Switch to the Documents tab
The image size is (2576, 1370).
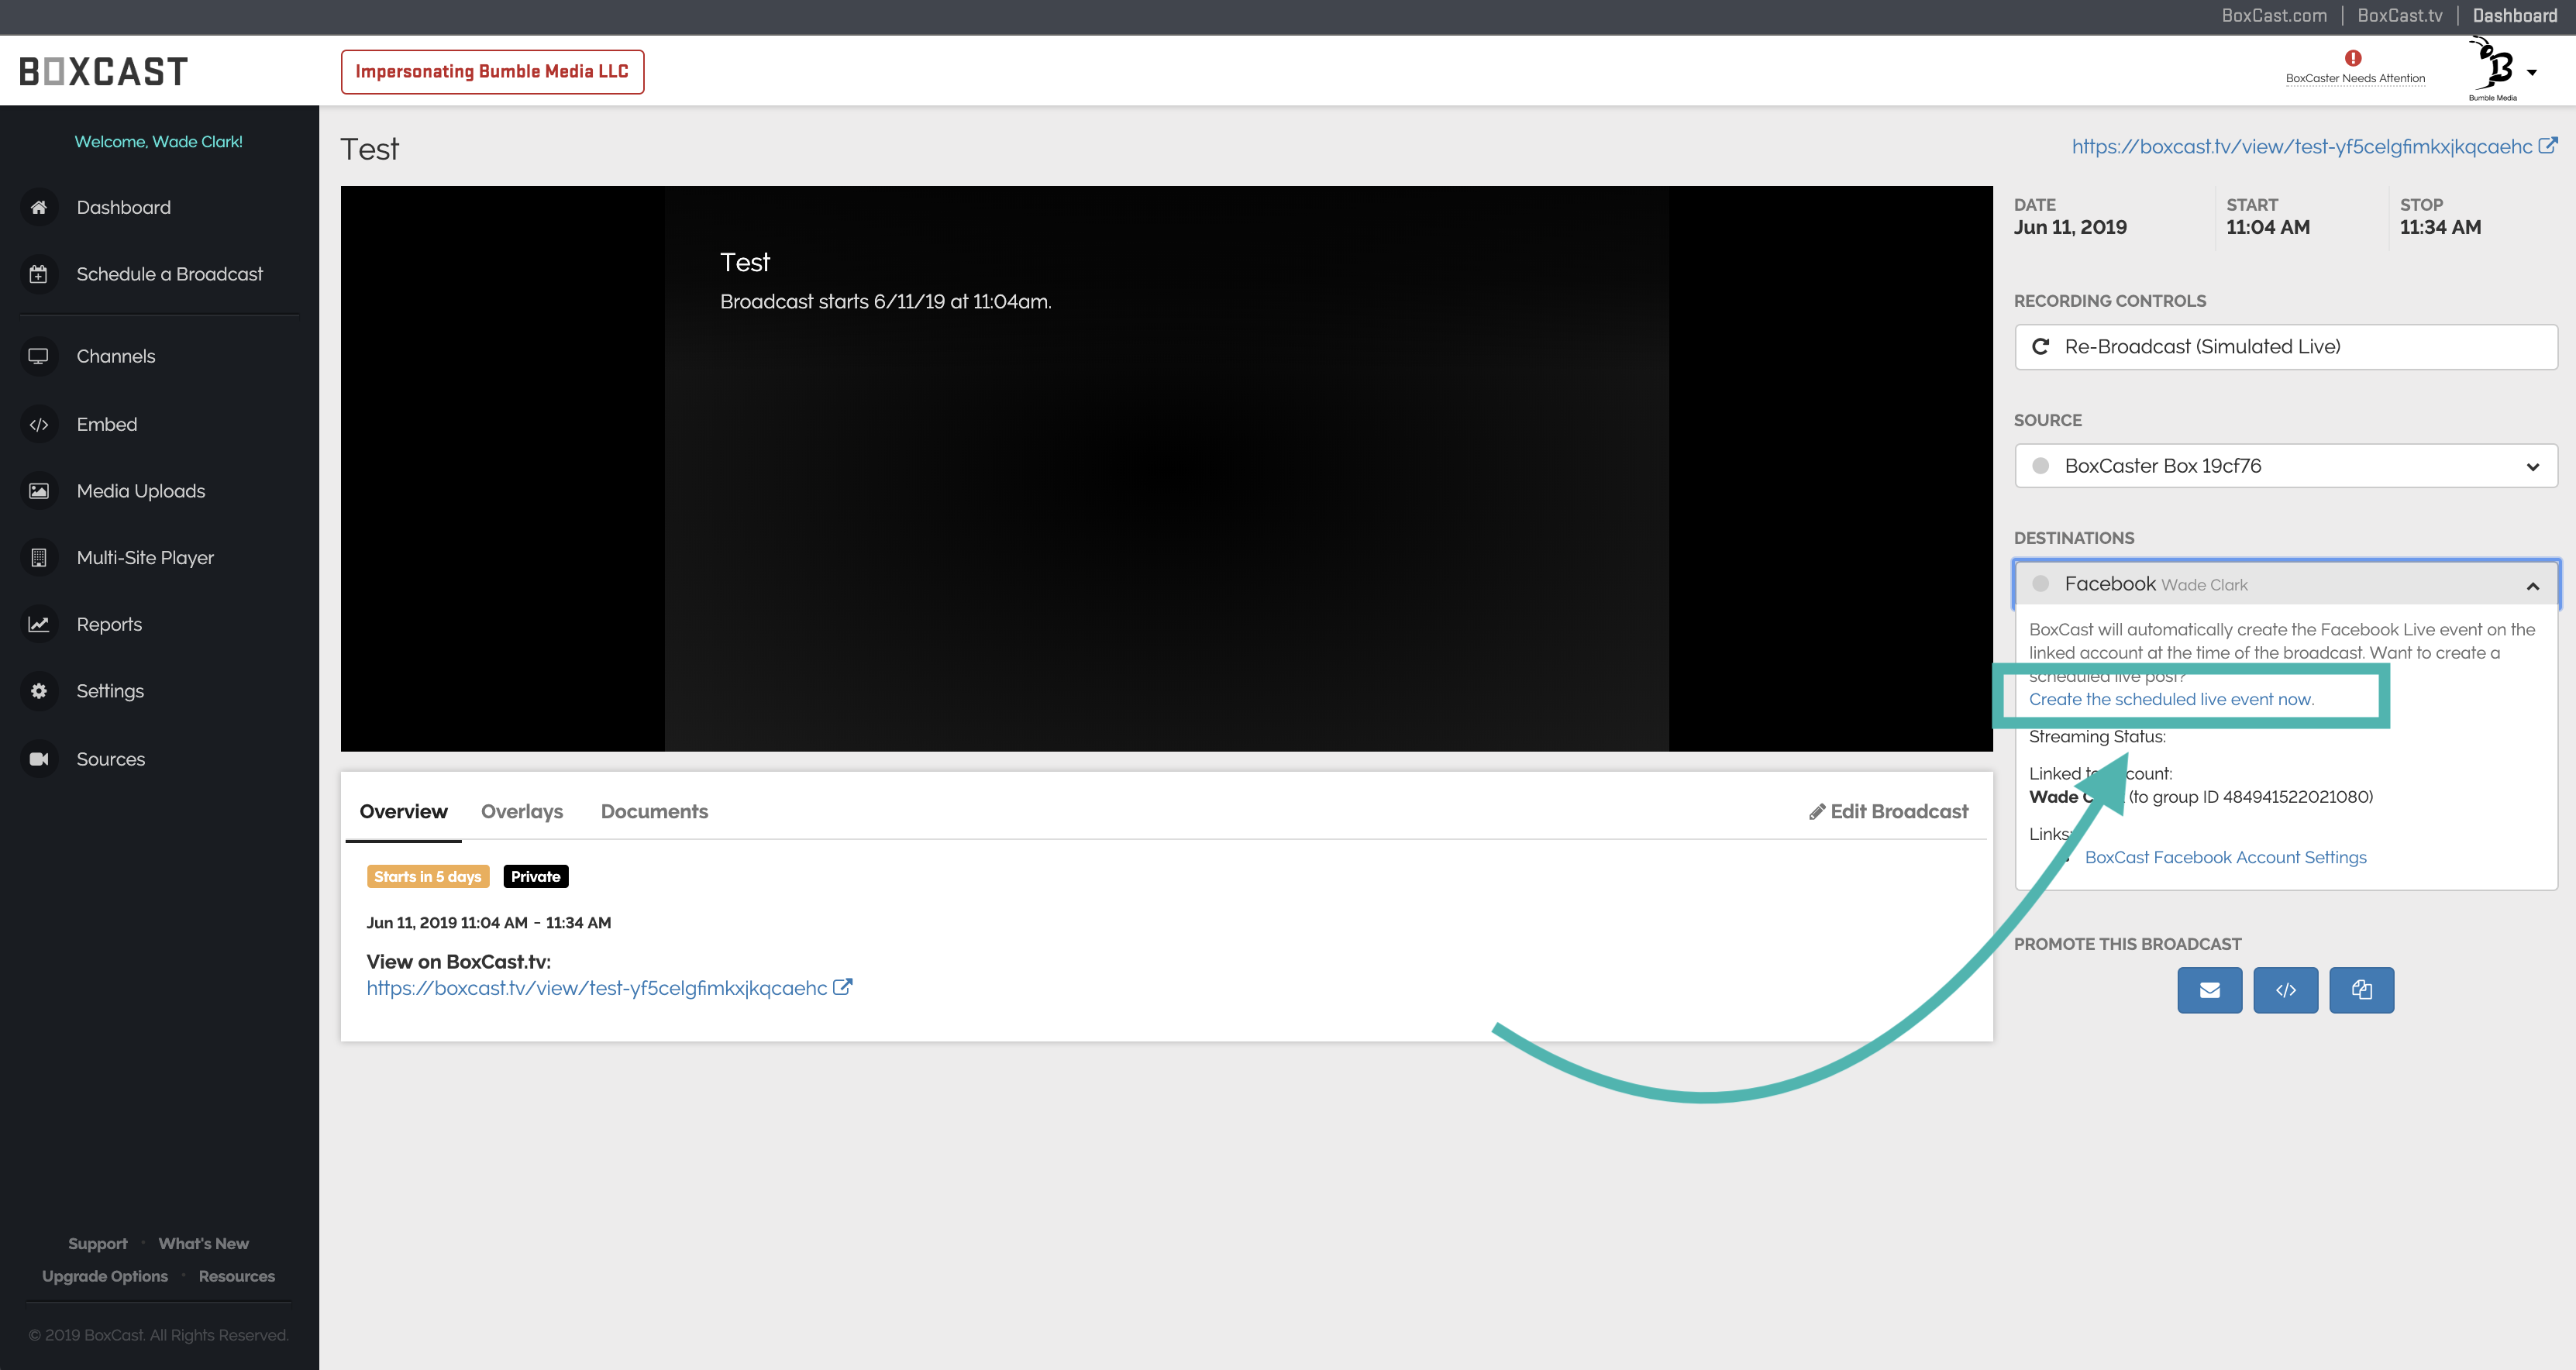[654, 811]
